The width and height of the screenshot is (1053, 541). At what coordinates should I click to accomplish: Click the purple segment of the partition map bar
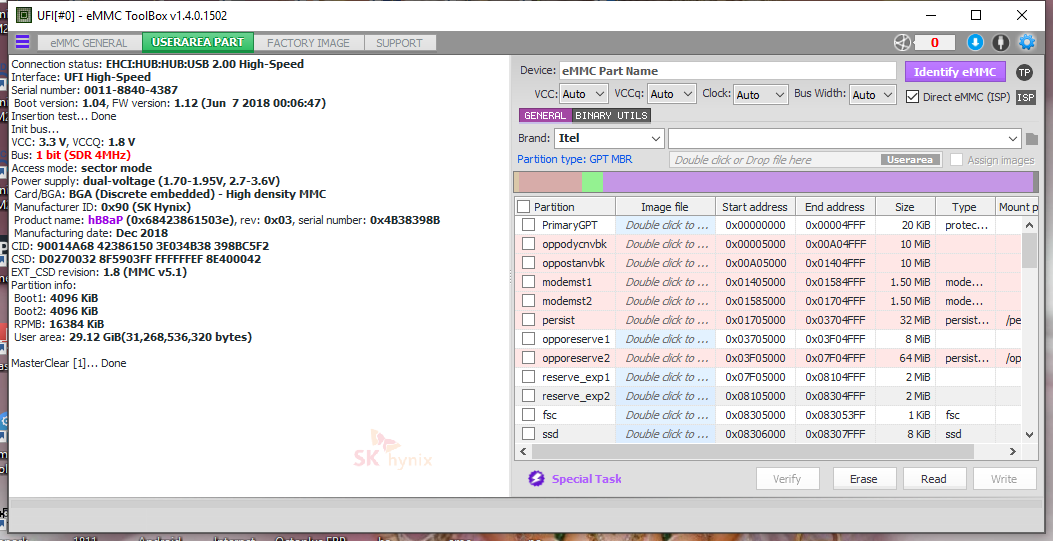[x=815, y=182]
